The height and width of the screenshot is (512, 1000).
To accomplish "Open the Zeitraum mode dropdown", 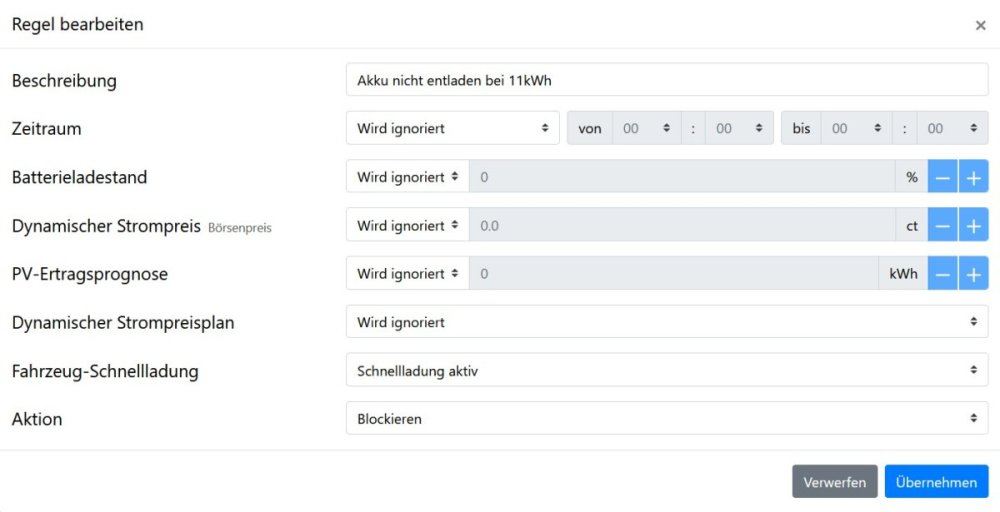I will [x=452, y=129].
